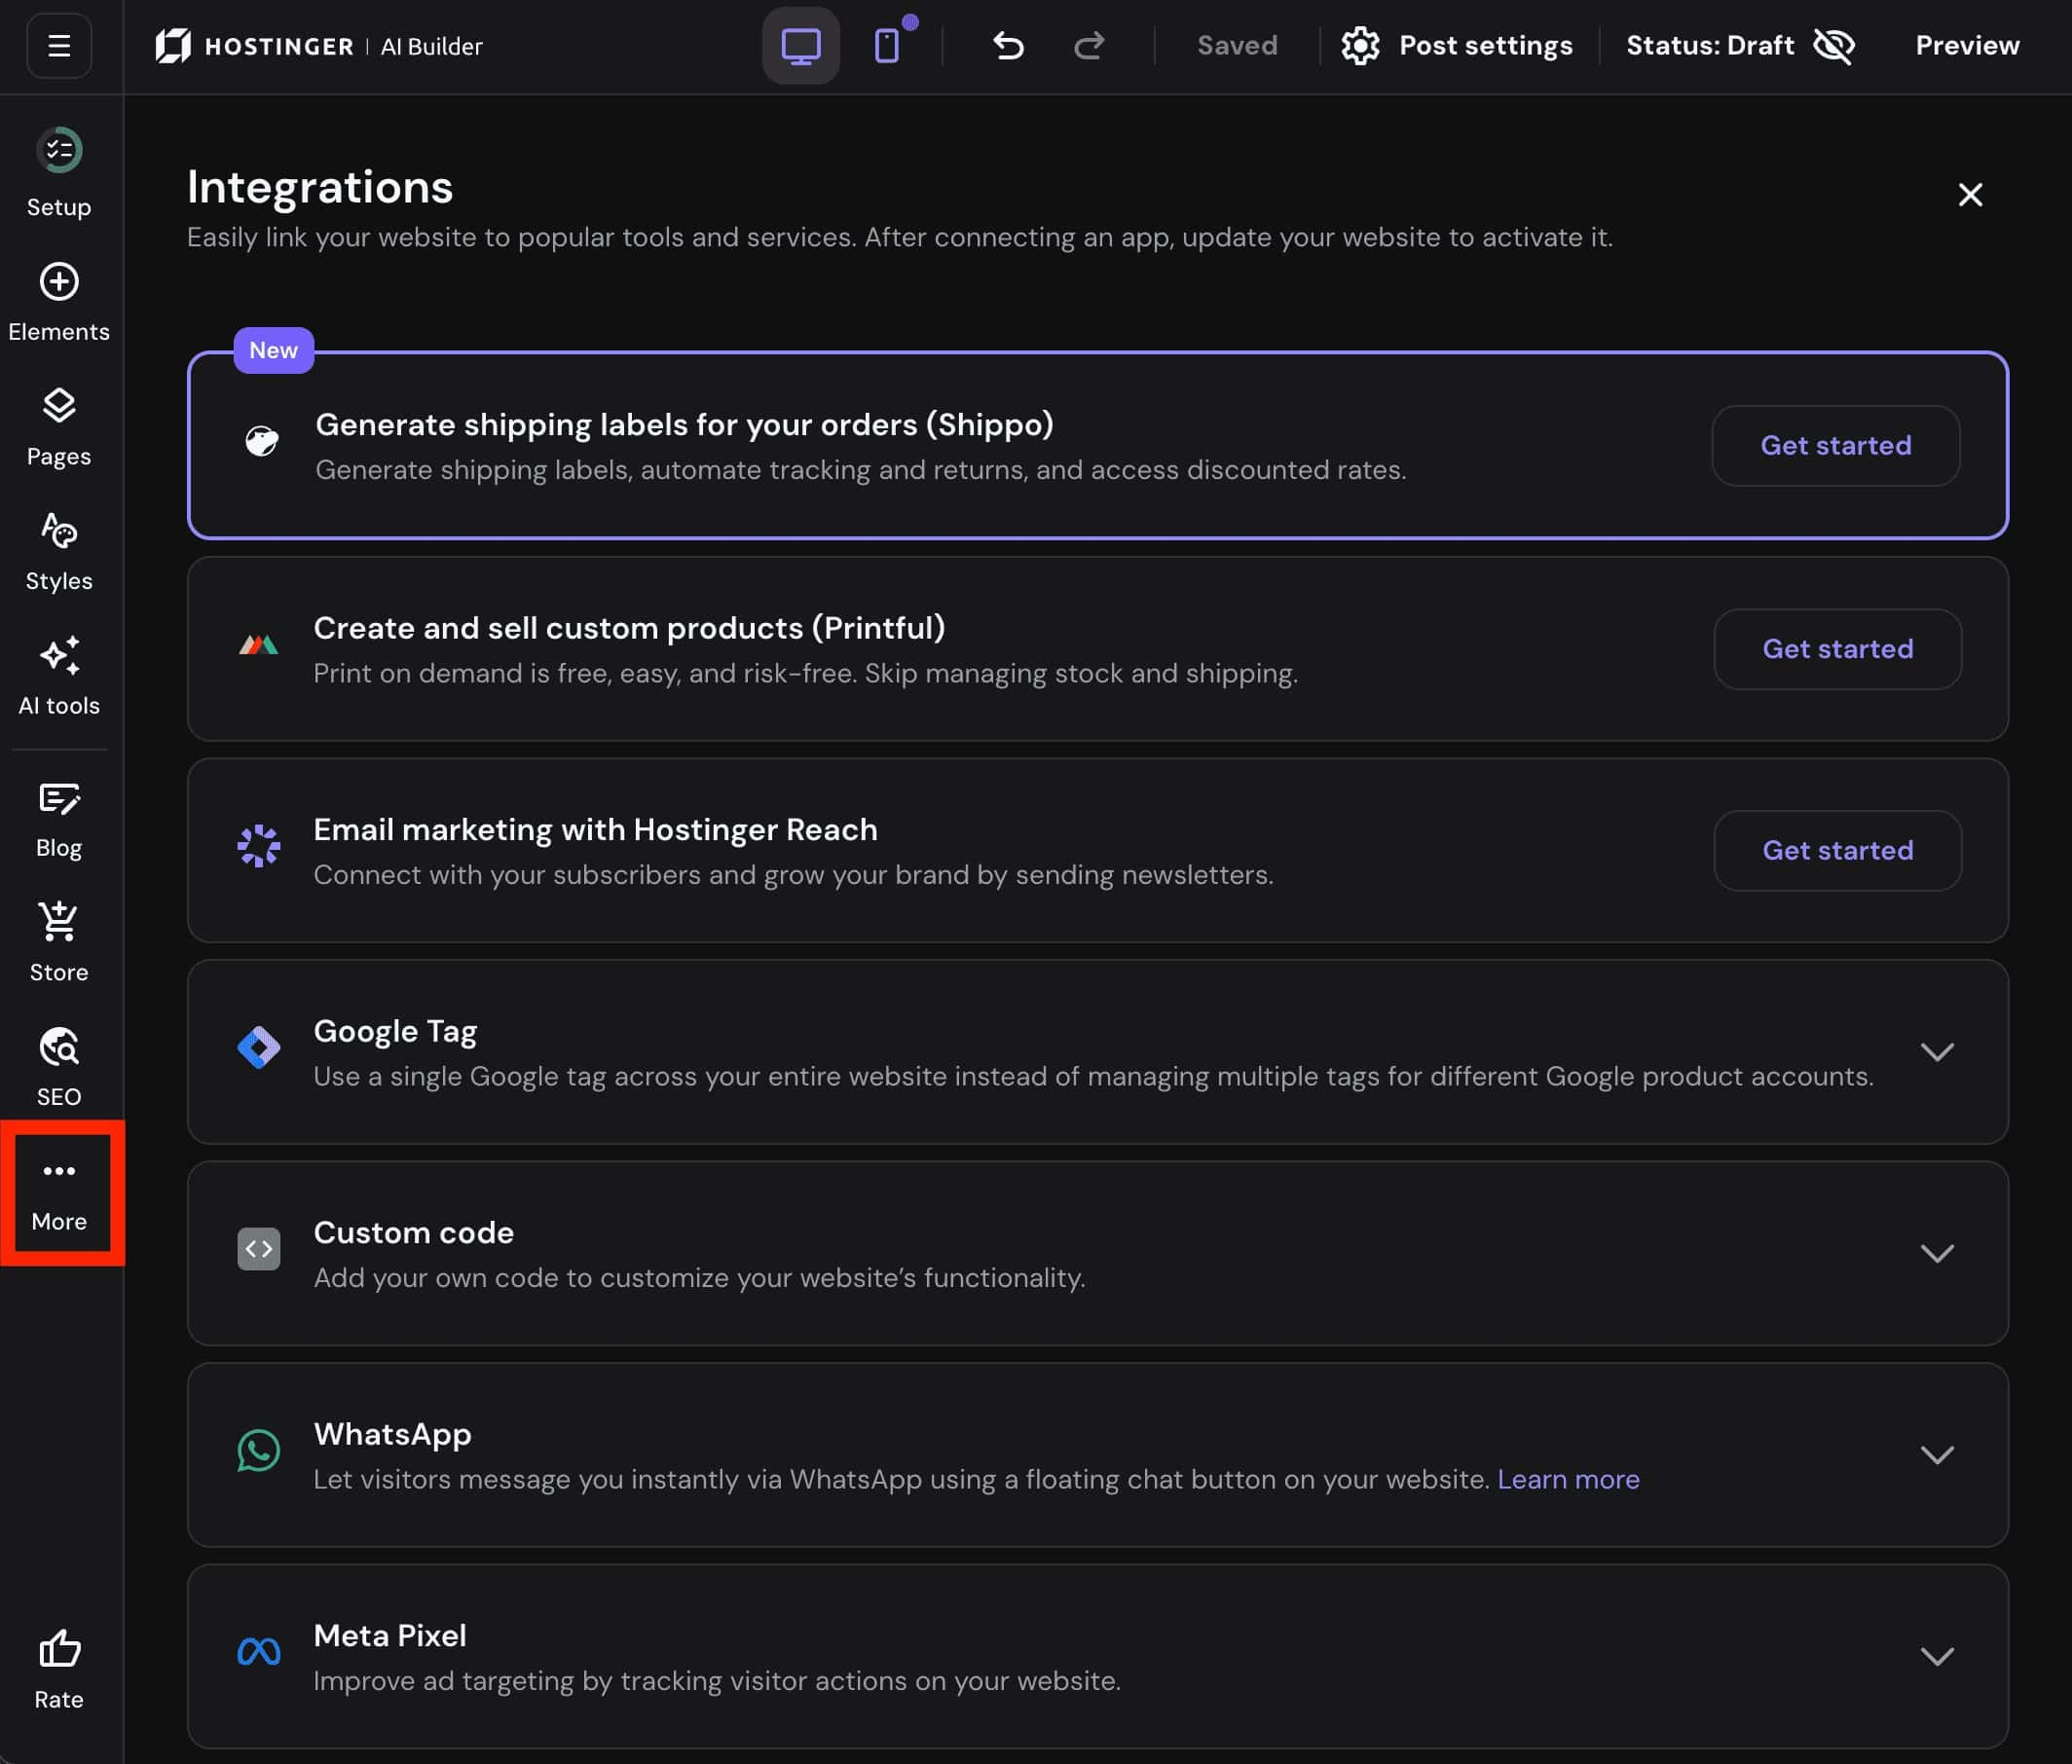2072x1764 pixels.
Task: Click the Shippo logo icon
Action: [x=262, y=441]
